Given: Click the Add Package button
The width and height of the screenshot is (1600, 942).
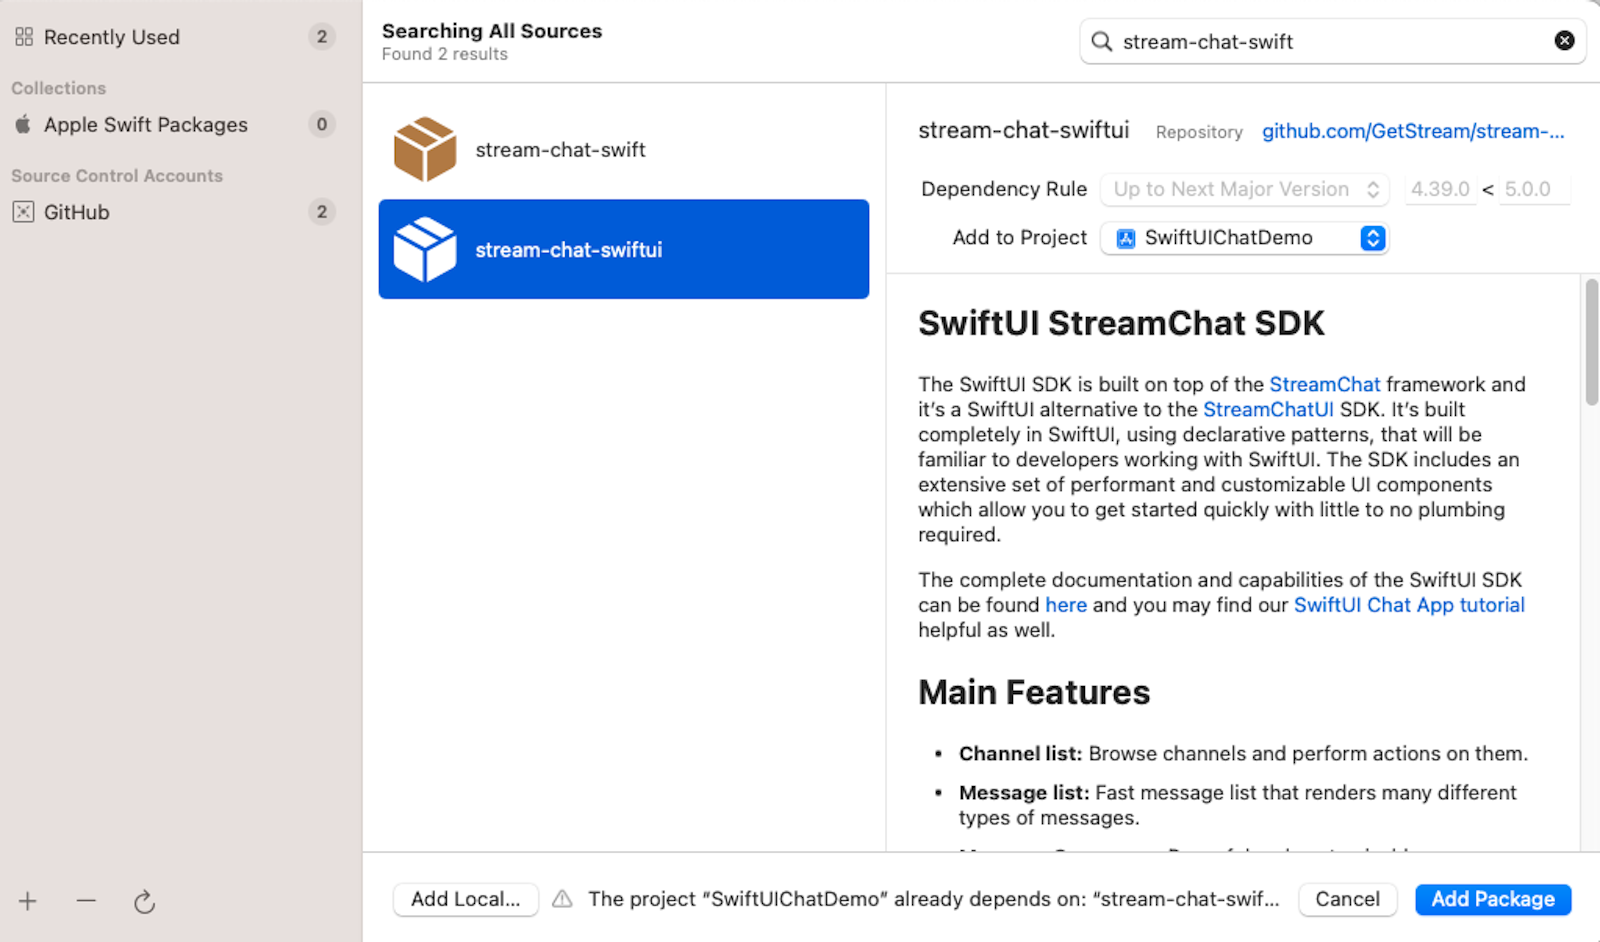Looking at the screenshot, I should 1492,899.
